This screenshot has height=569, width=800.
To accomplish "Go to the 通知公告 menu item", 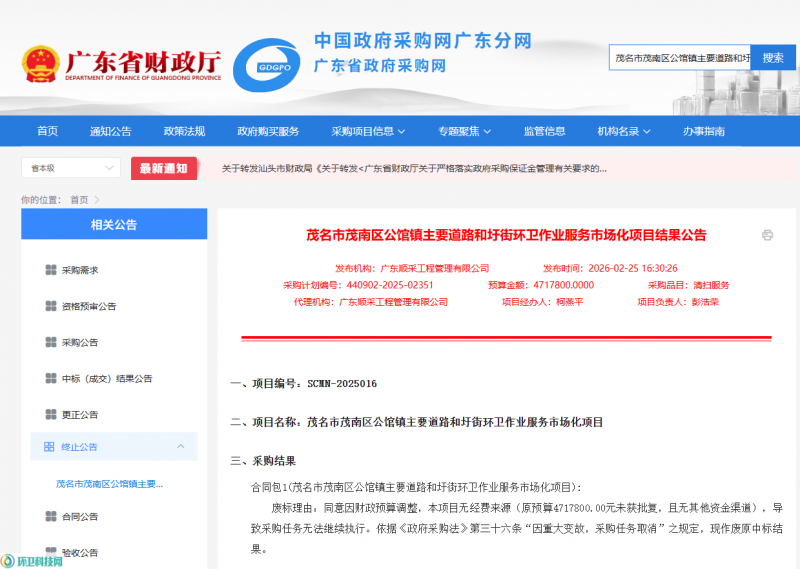I will 110,131.
